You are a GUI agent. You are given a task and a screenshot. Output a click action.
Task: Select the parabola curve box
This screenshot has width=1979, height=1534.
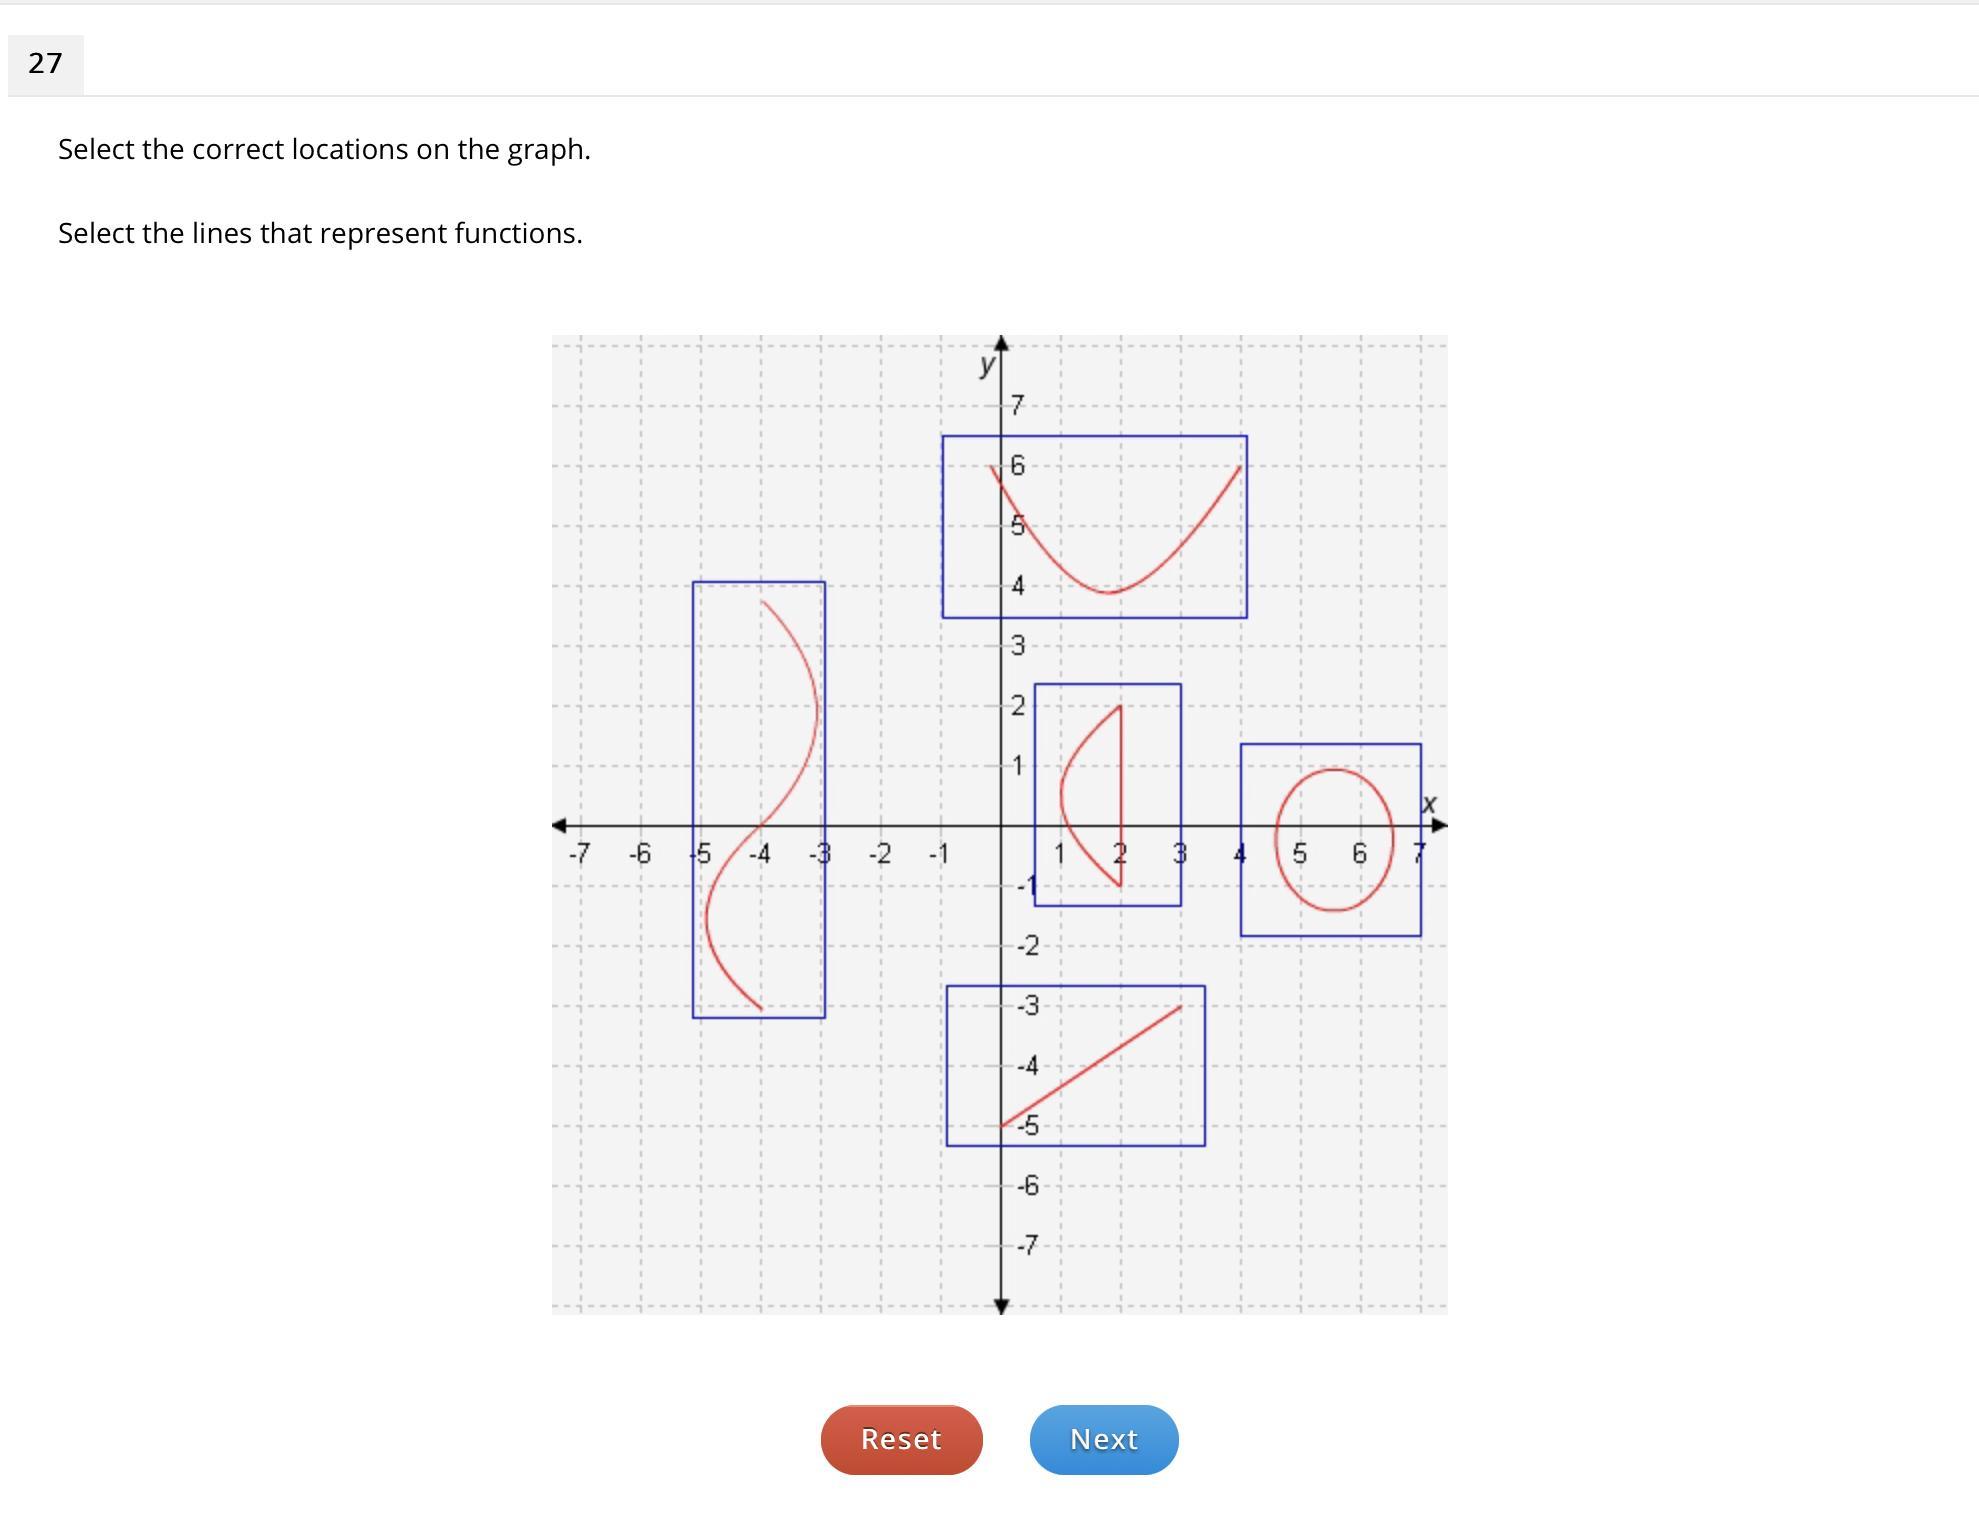[1094, 527]
